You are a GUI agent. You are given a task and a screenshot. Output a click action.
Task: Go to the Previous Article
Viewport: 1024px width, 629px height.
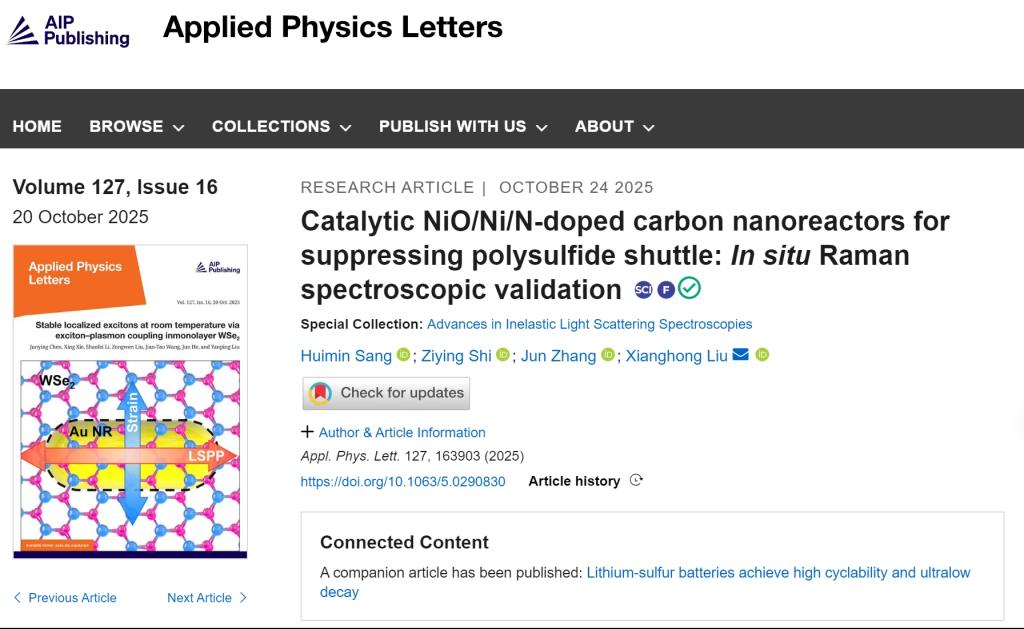pos(65,598)
